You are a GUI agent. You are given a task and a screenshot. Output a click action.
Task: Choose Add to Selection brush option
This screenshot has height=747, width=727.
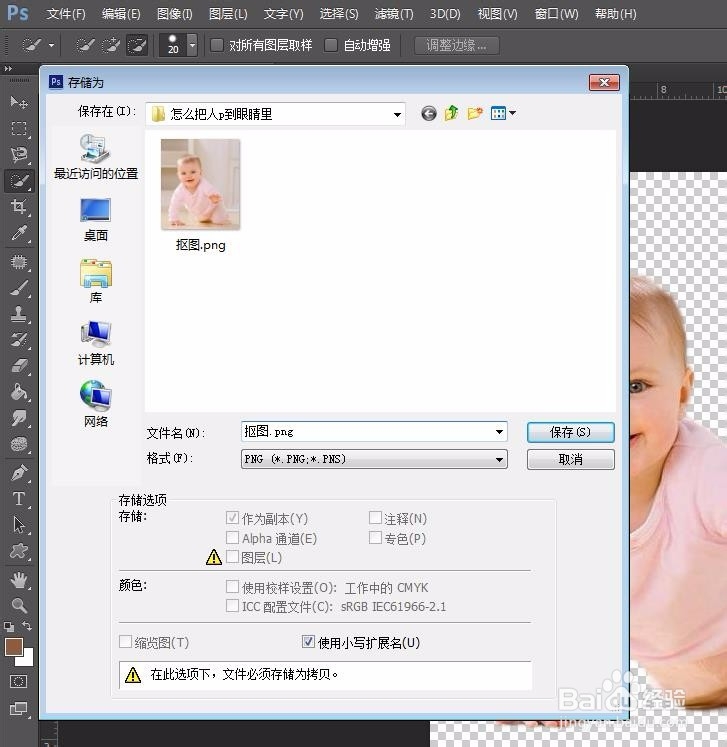(x=111, y=46)
